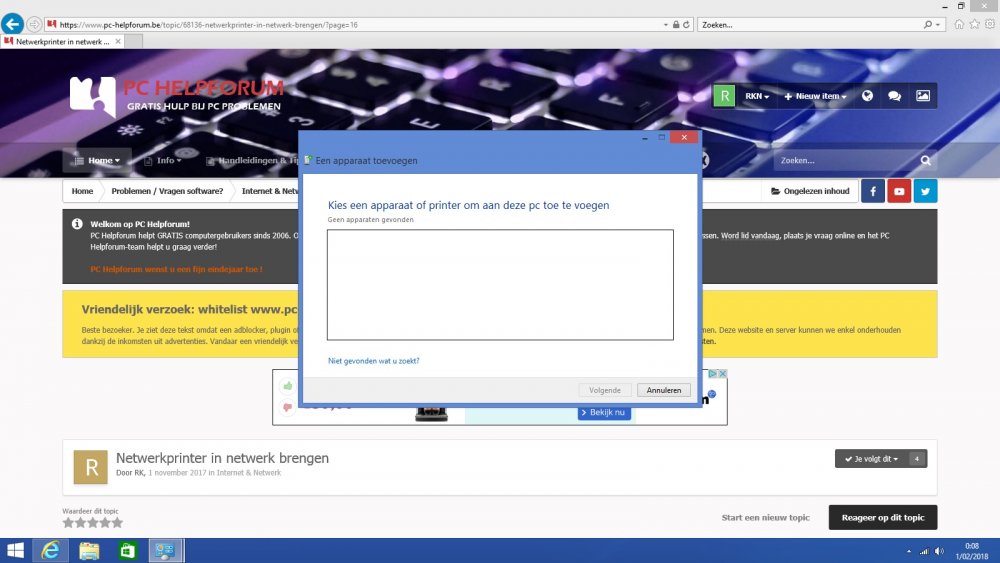
Task: Click the PC Helpforum logo
Action: pyautogui.click(x=177, y=96)
